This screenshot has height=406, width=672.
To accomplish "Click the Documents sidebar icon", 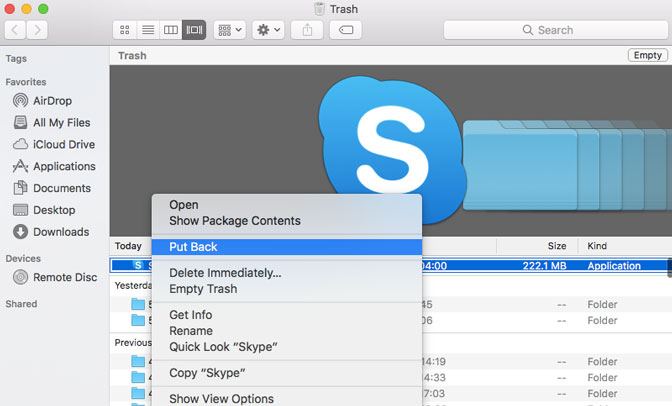I will [x=20, y=188].
